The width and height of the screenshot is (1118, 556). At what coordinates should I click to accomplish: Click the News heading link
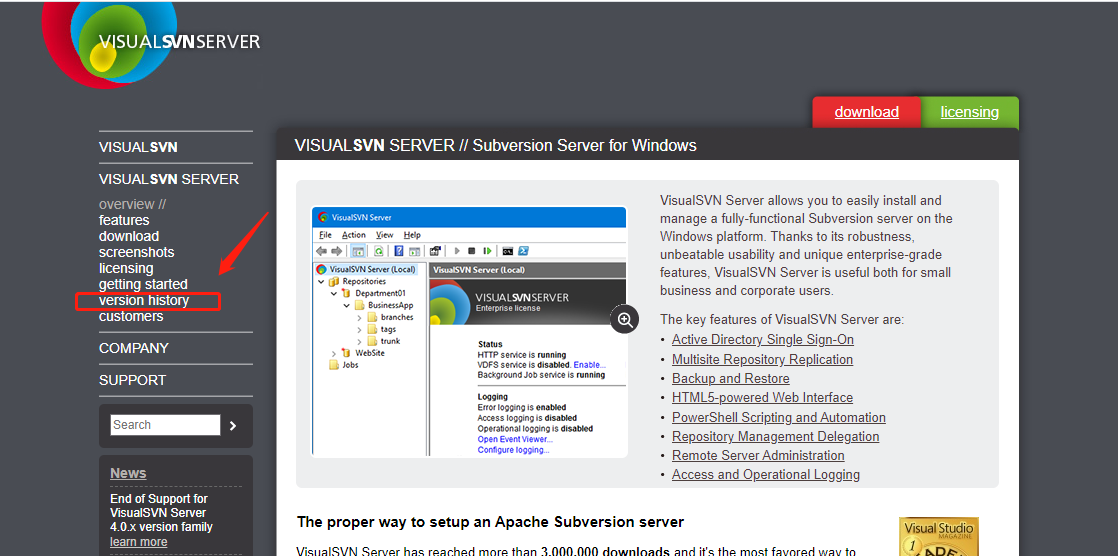128,473
